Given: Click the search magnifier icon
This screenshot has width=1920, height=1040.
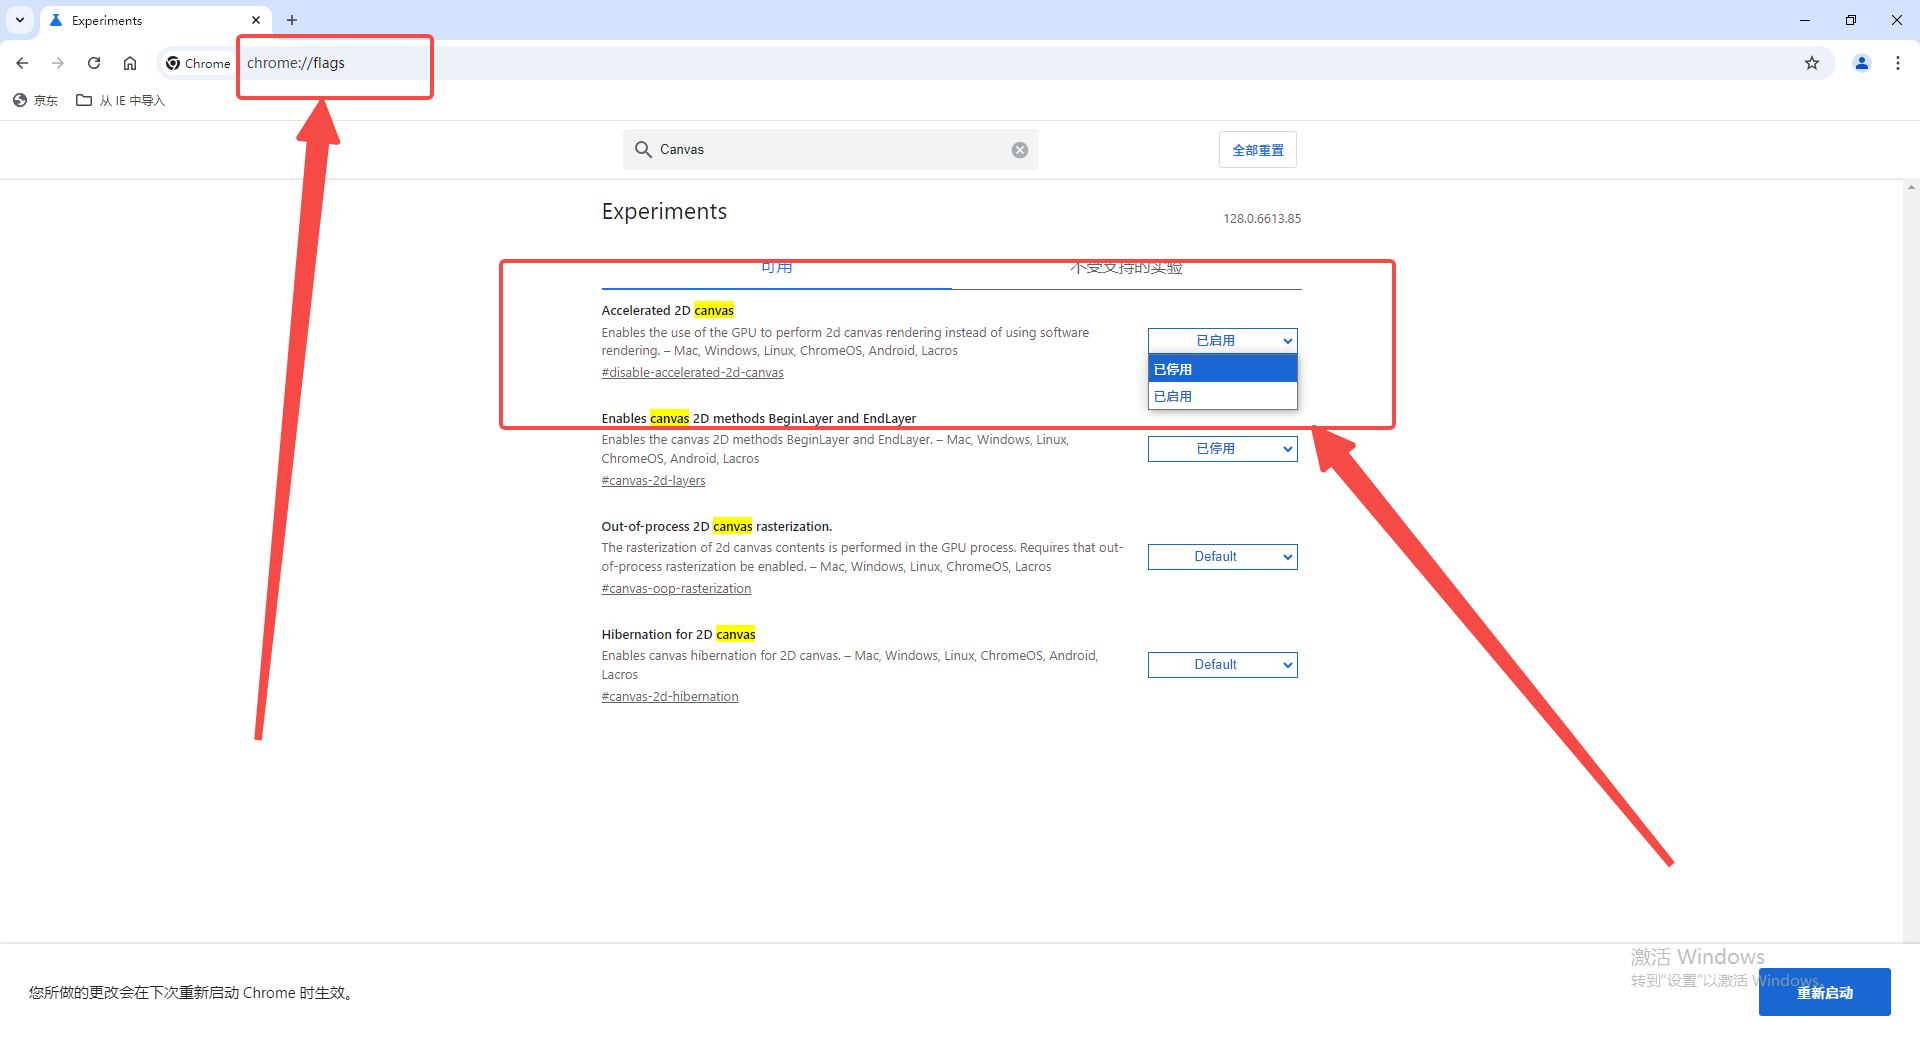Looking at the screenshot, I should tap(643, 149).
